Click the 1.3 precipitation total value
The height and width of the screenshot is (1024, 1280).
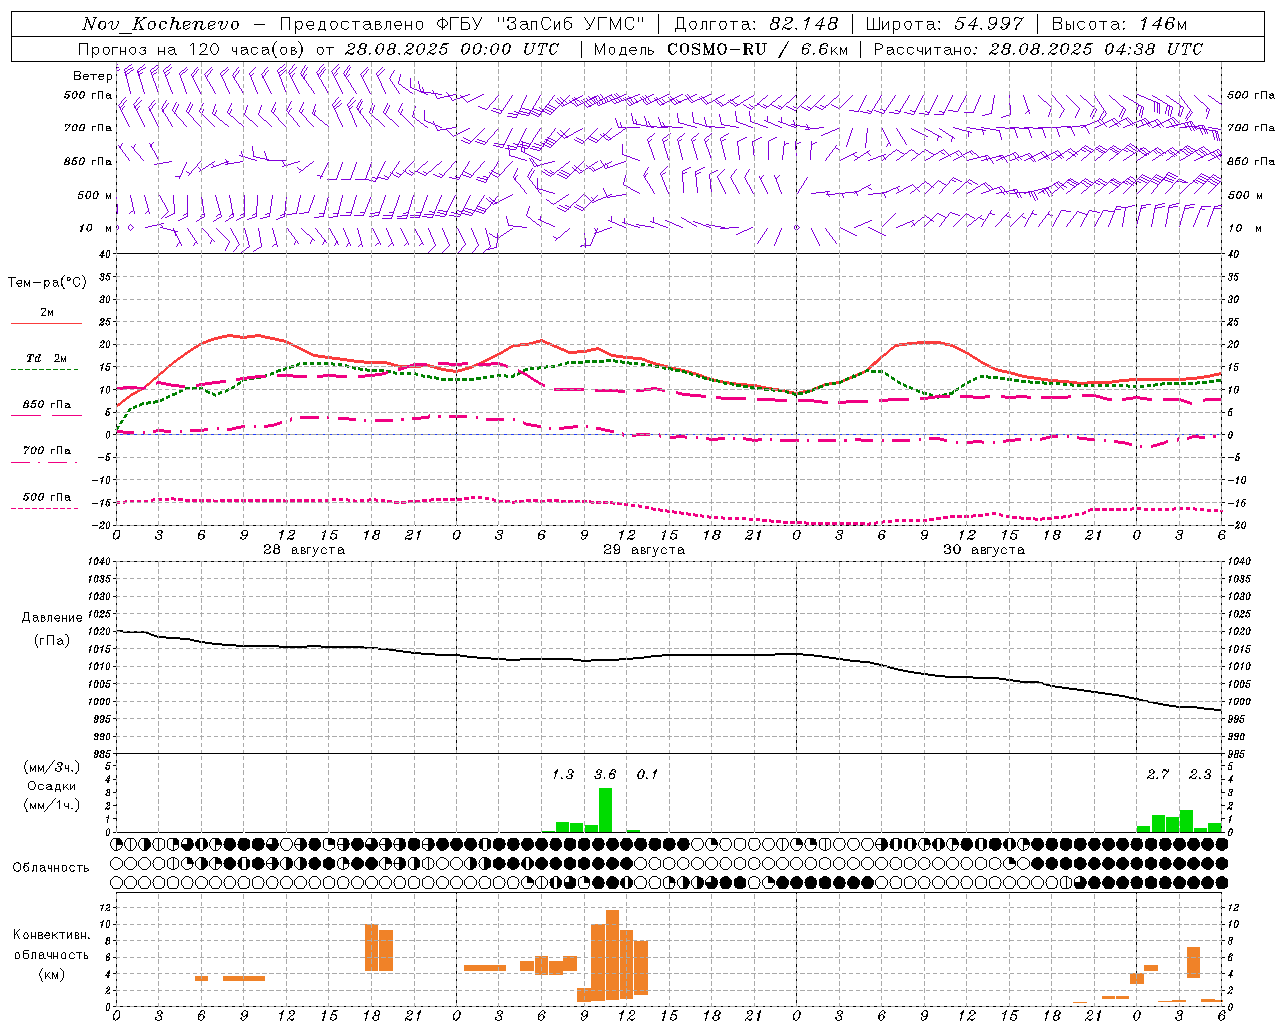563,774
